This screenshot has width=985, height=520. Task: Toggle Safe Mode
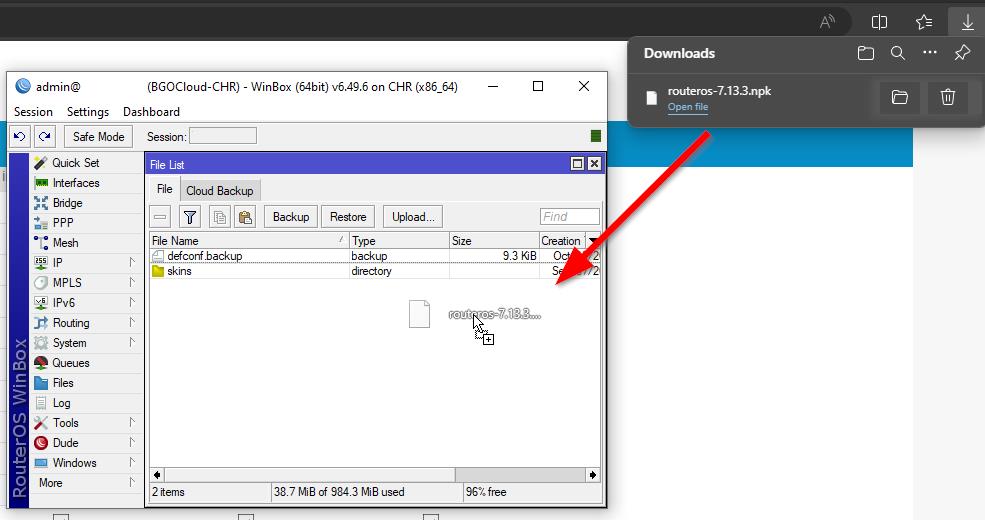98,136
